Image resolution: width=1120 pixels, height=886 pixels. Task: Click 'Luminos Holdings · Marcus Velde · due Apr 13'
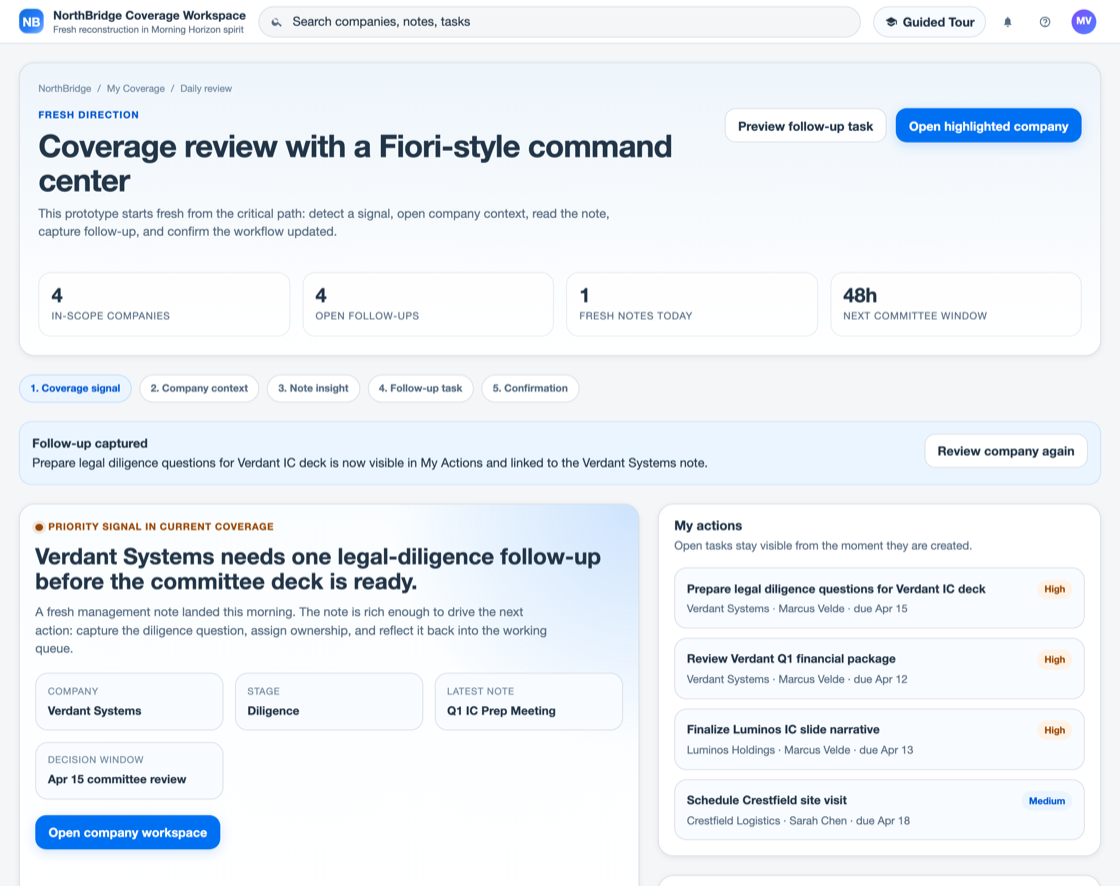click(800, 750)
